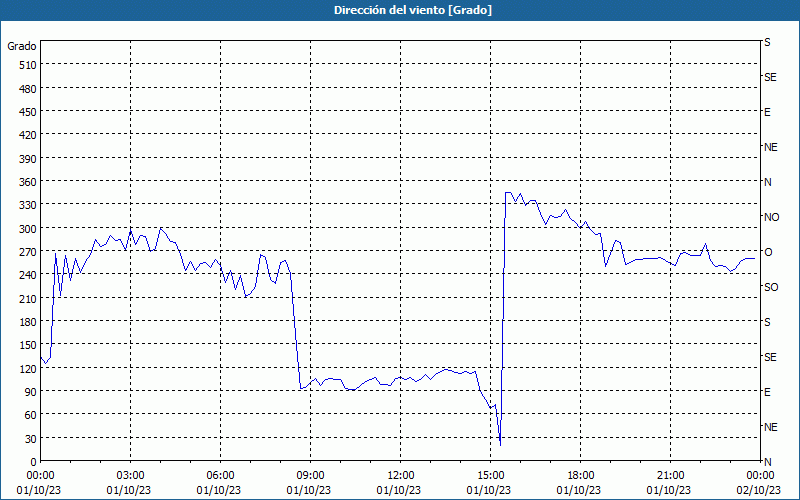Viewport: 800px width, 500px height.
Task: Click the 'O' compass label level with 270
Action: pyautogui.click(x=768, y=252)
